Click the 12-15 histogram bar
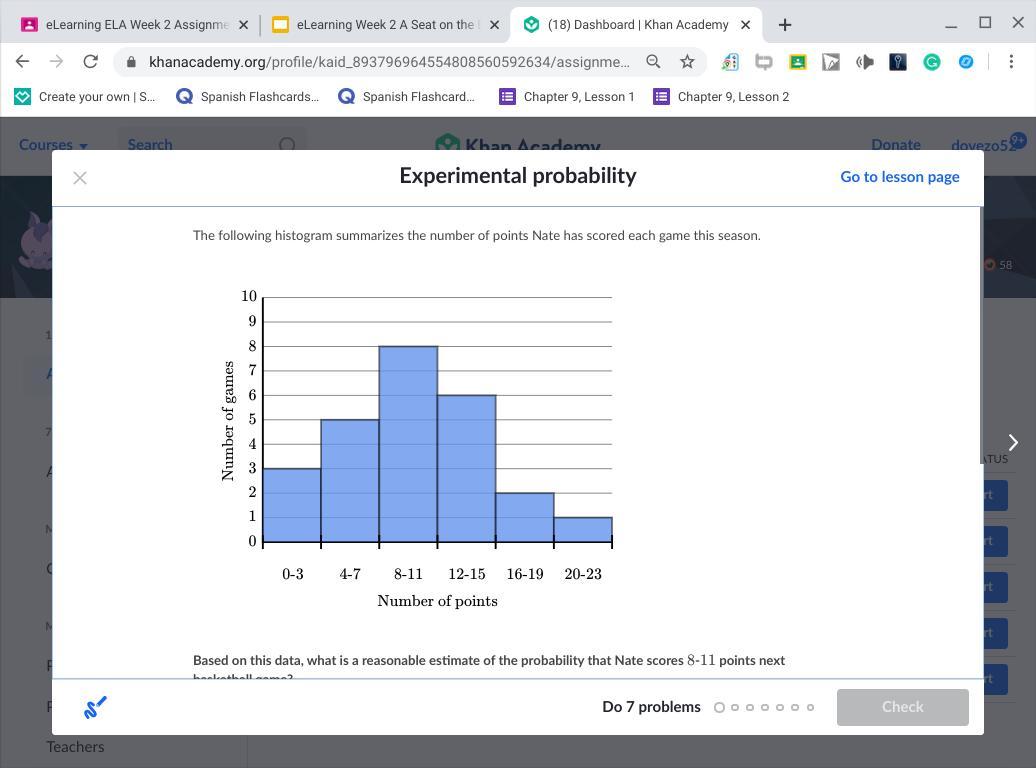The width and height of the screenshot is (1036, 768). [466, 469]
